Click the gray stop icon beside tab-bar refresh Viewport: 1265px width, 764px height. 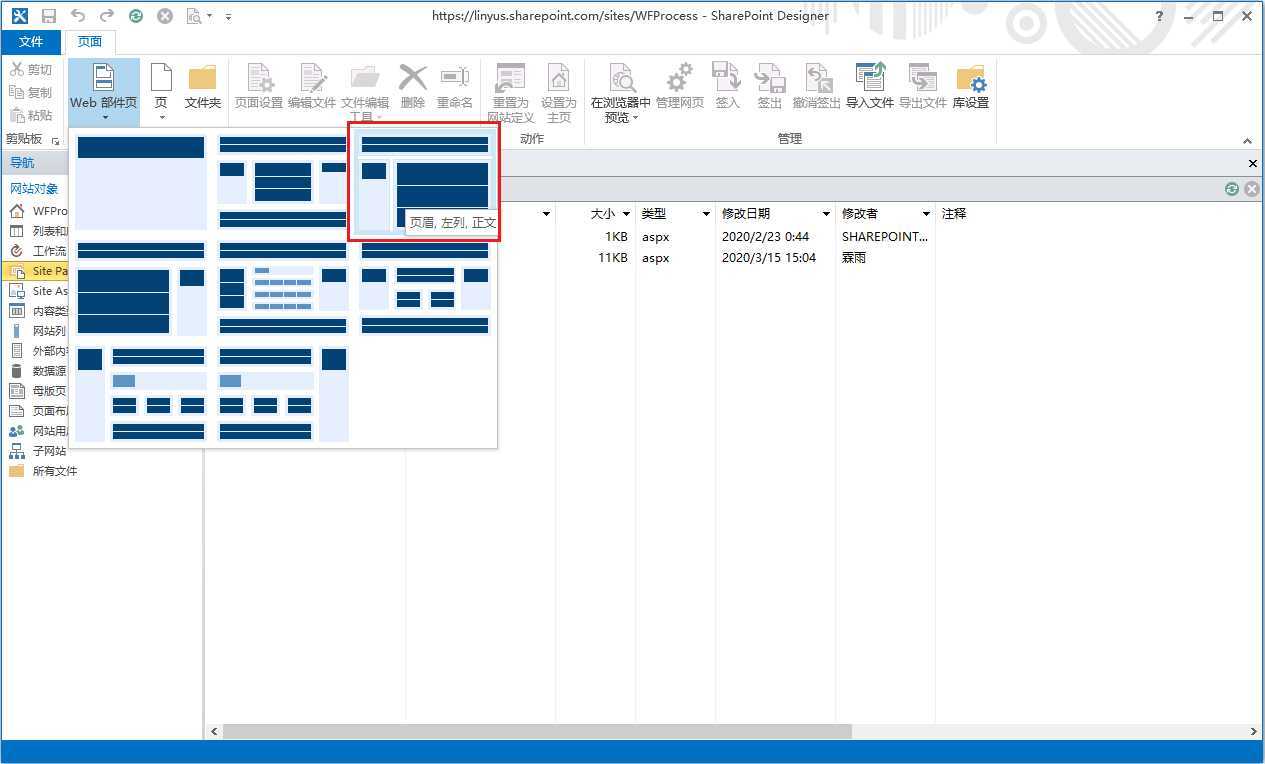click(1251, 189)
